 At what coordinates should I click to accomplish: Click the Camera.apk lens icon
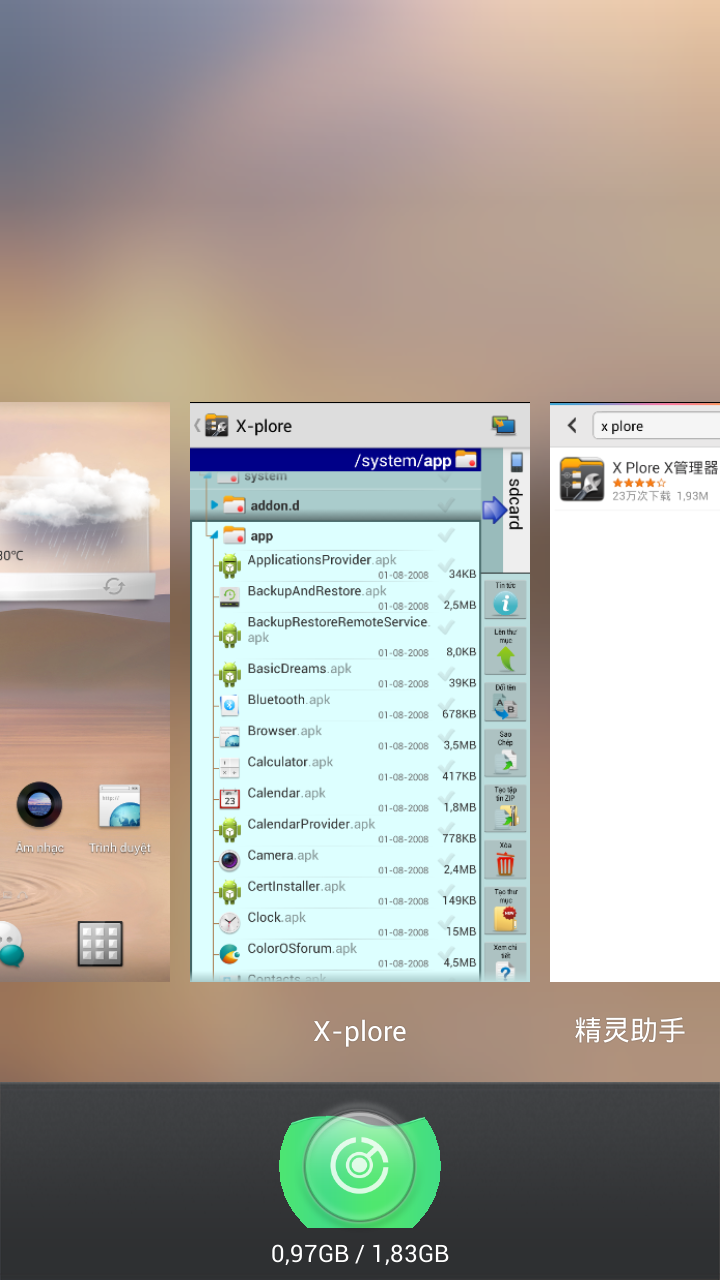tap(230, 861)
